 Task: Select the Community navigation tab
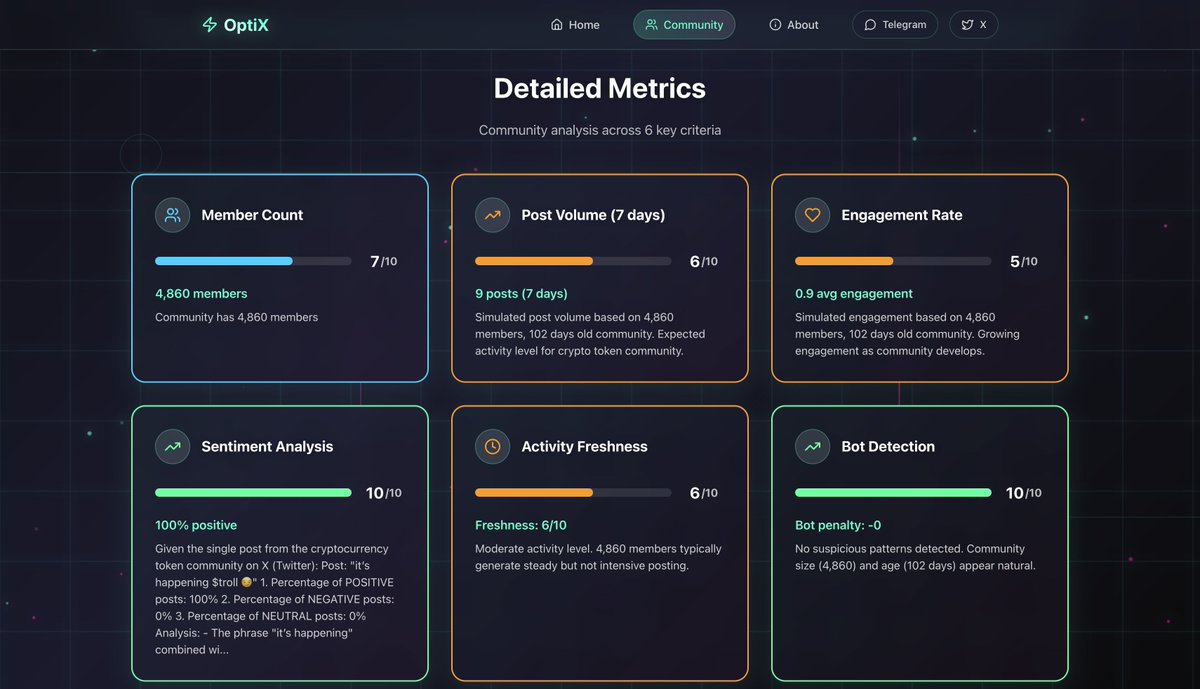pos(684,24)
